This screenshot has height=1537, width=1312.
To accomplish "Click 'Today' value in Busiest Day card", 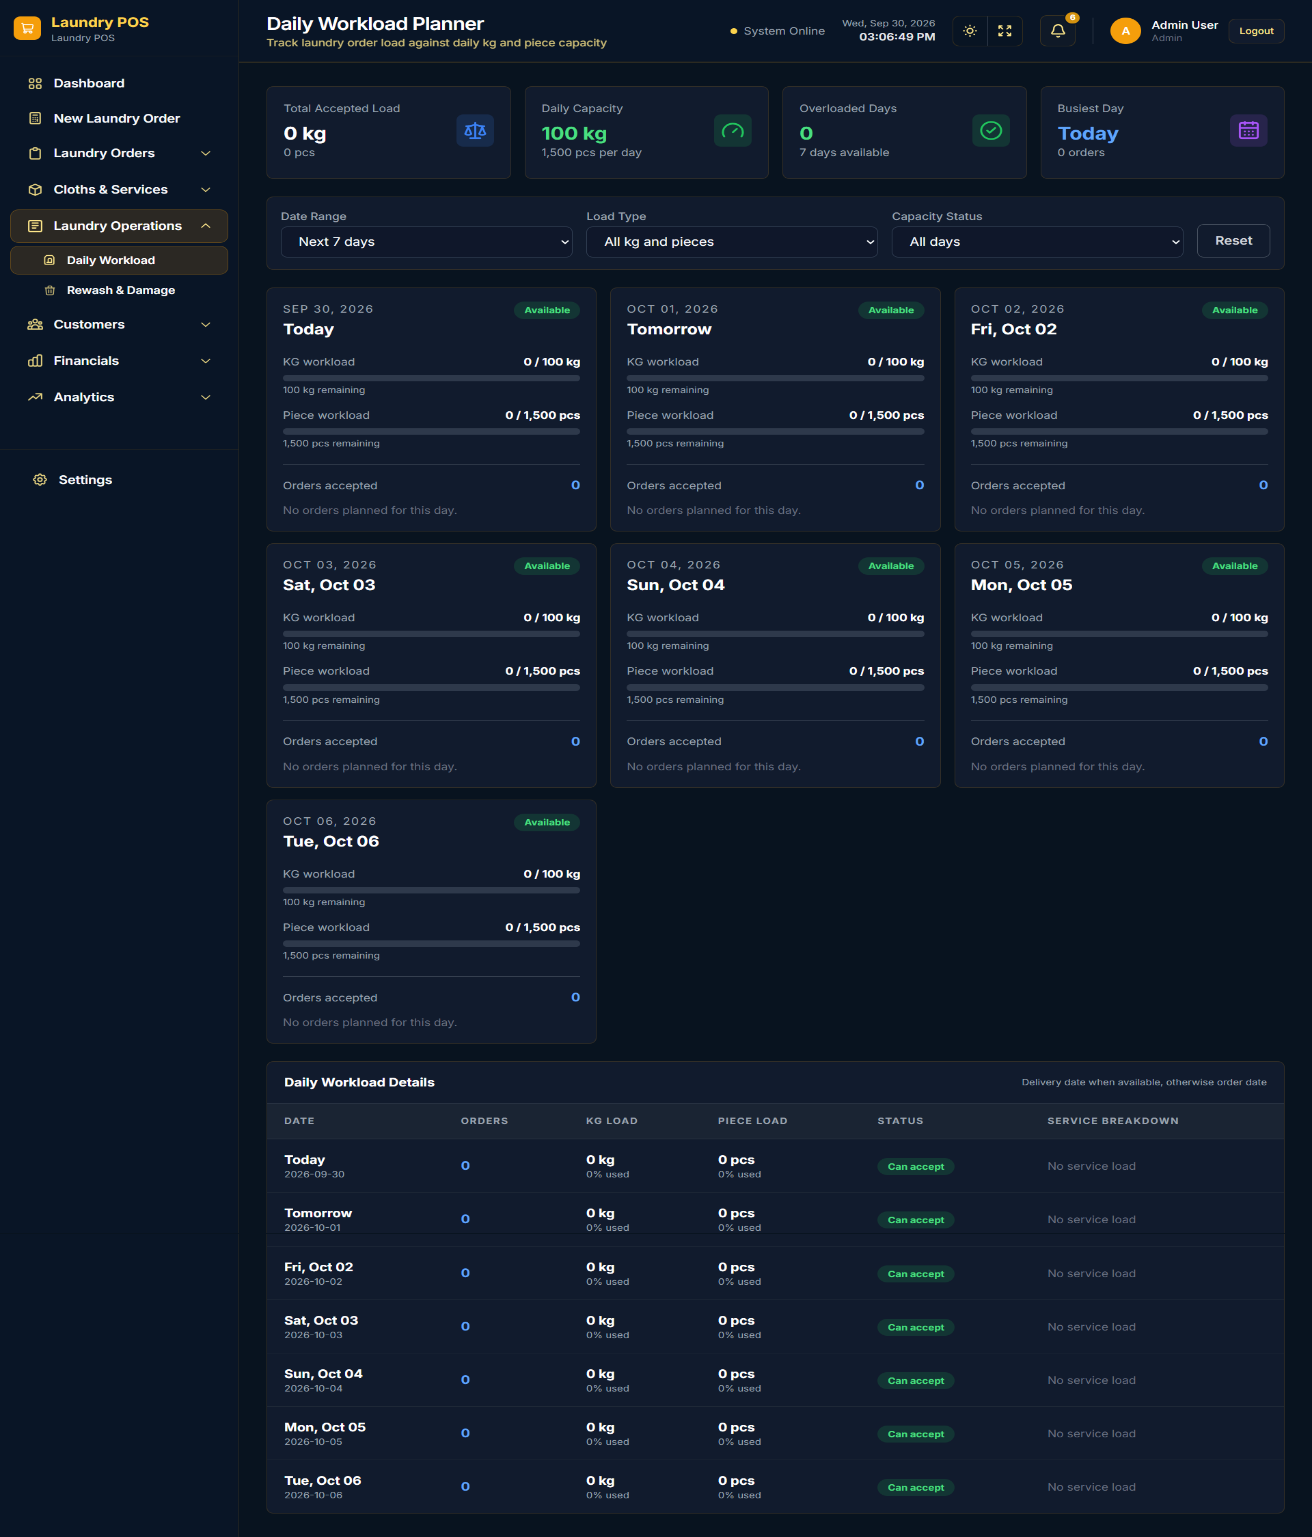I will (1088, 134).
